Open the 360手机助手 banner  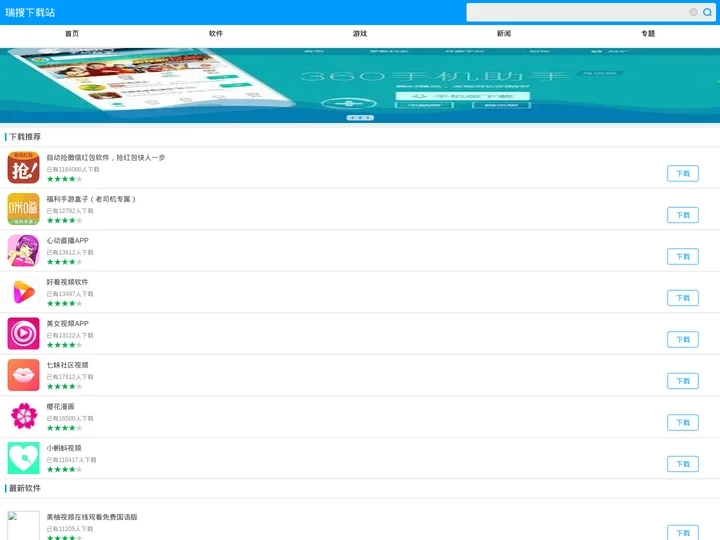[360, 85]
